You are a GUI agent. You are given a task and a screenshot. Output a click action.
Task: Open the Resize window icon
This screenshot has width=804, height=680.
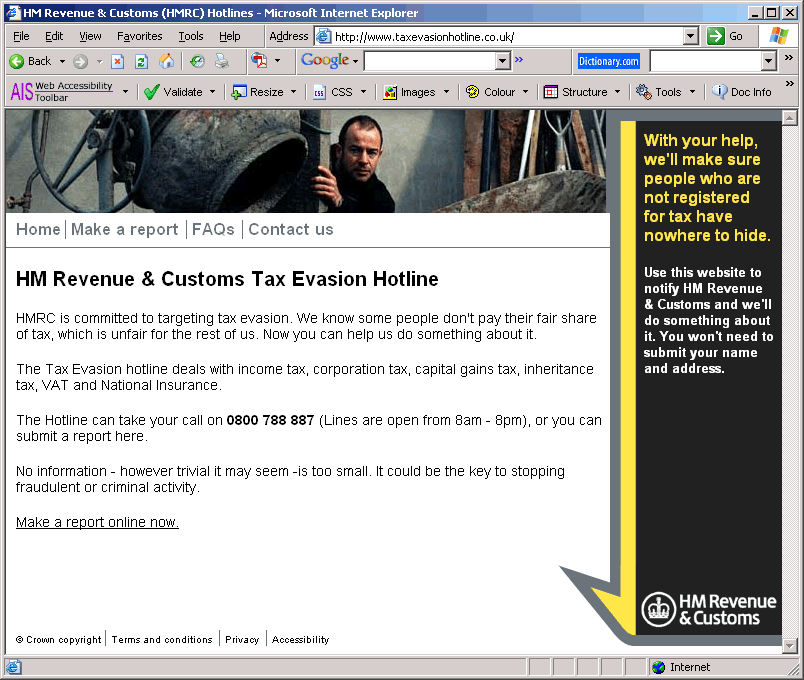click(239, 92)
